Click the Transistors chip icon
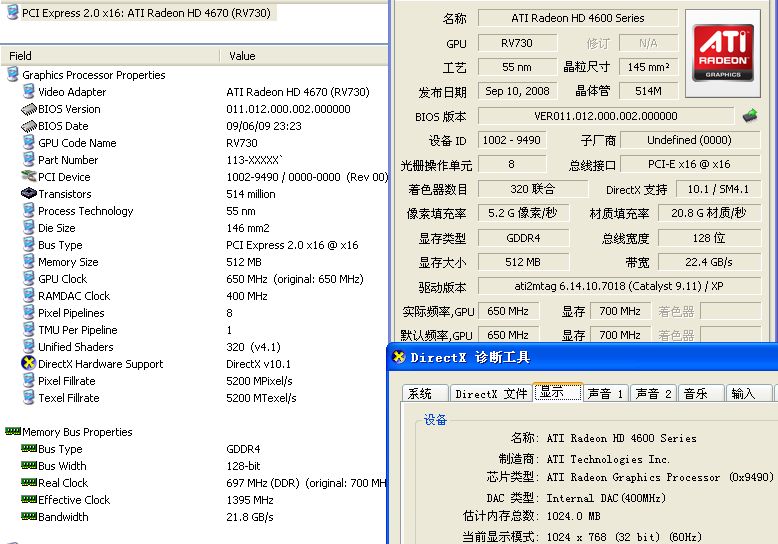The width and height of the screenshot is (778, 544). [x=29, y=193]
